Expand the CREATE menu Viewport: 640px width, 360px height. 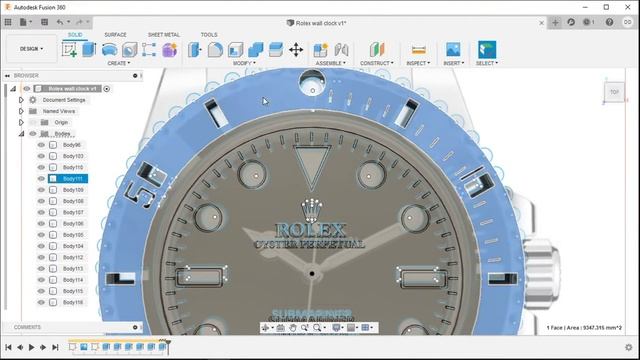click(x=119, y=63)
